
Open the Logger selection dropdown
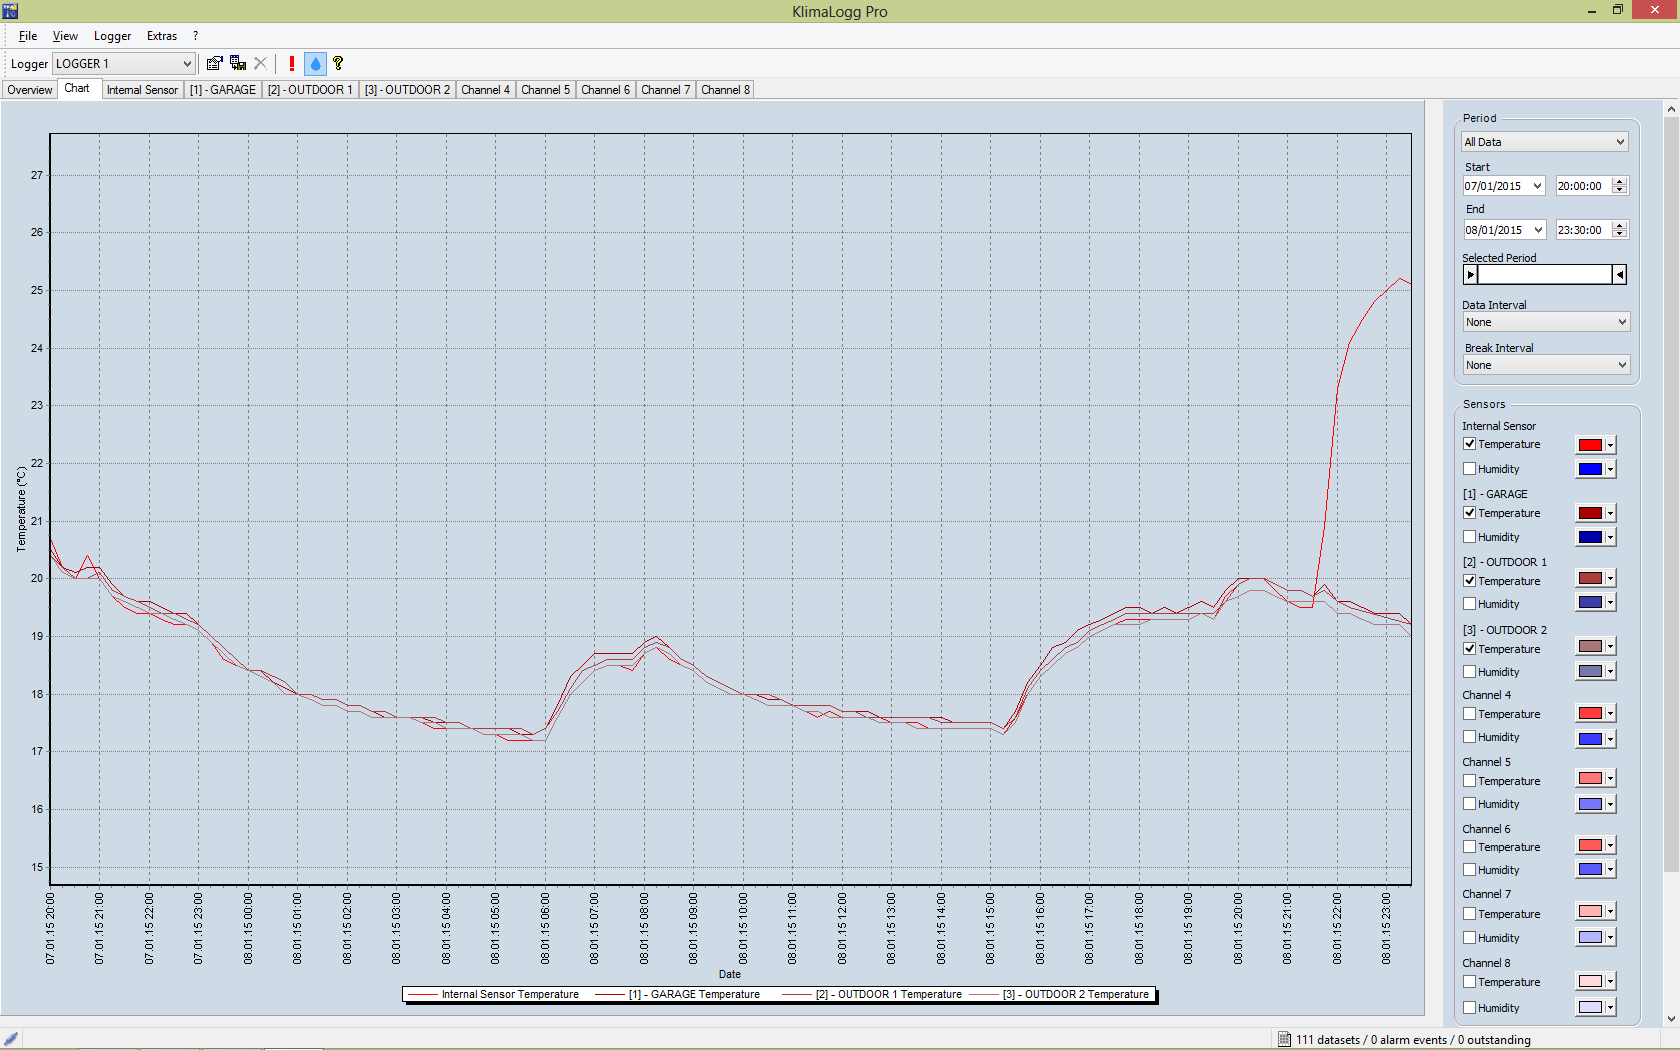123,64
